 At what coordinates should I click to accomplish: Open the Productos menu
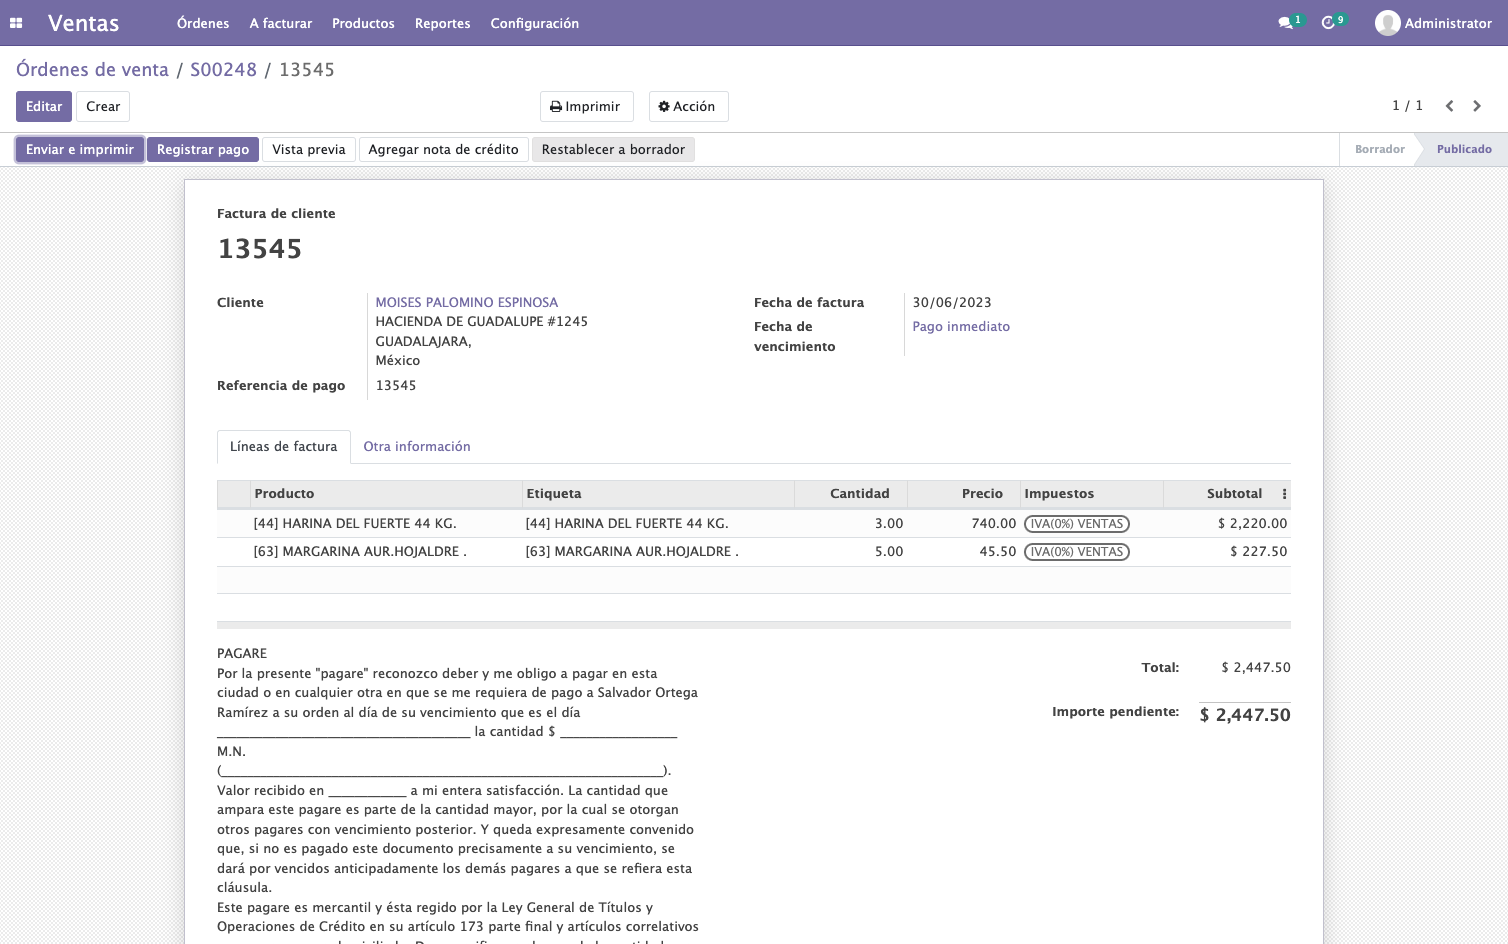(363, 23)
